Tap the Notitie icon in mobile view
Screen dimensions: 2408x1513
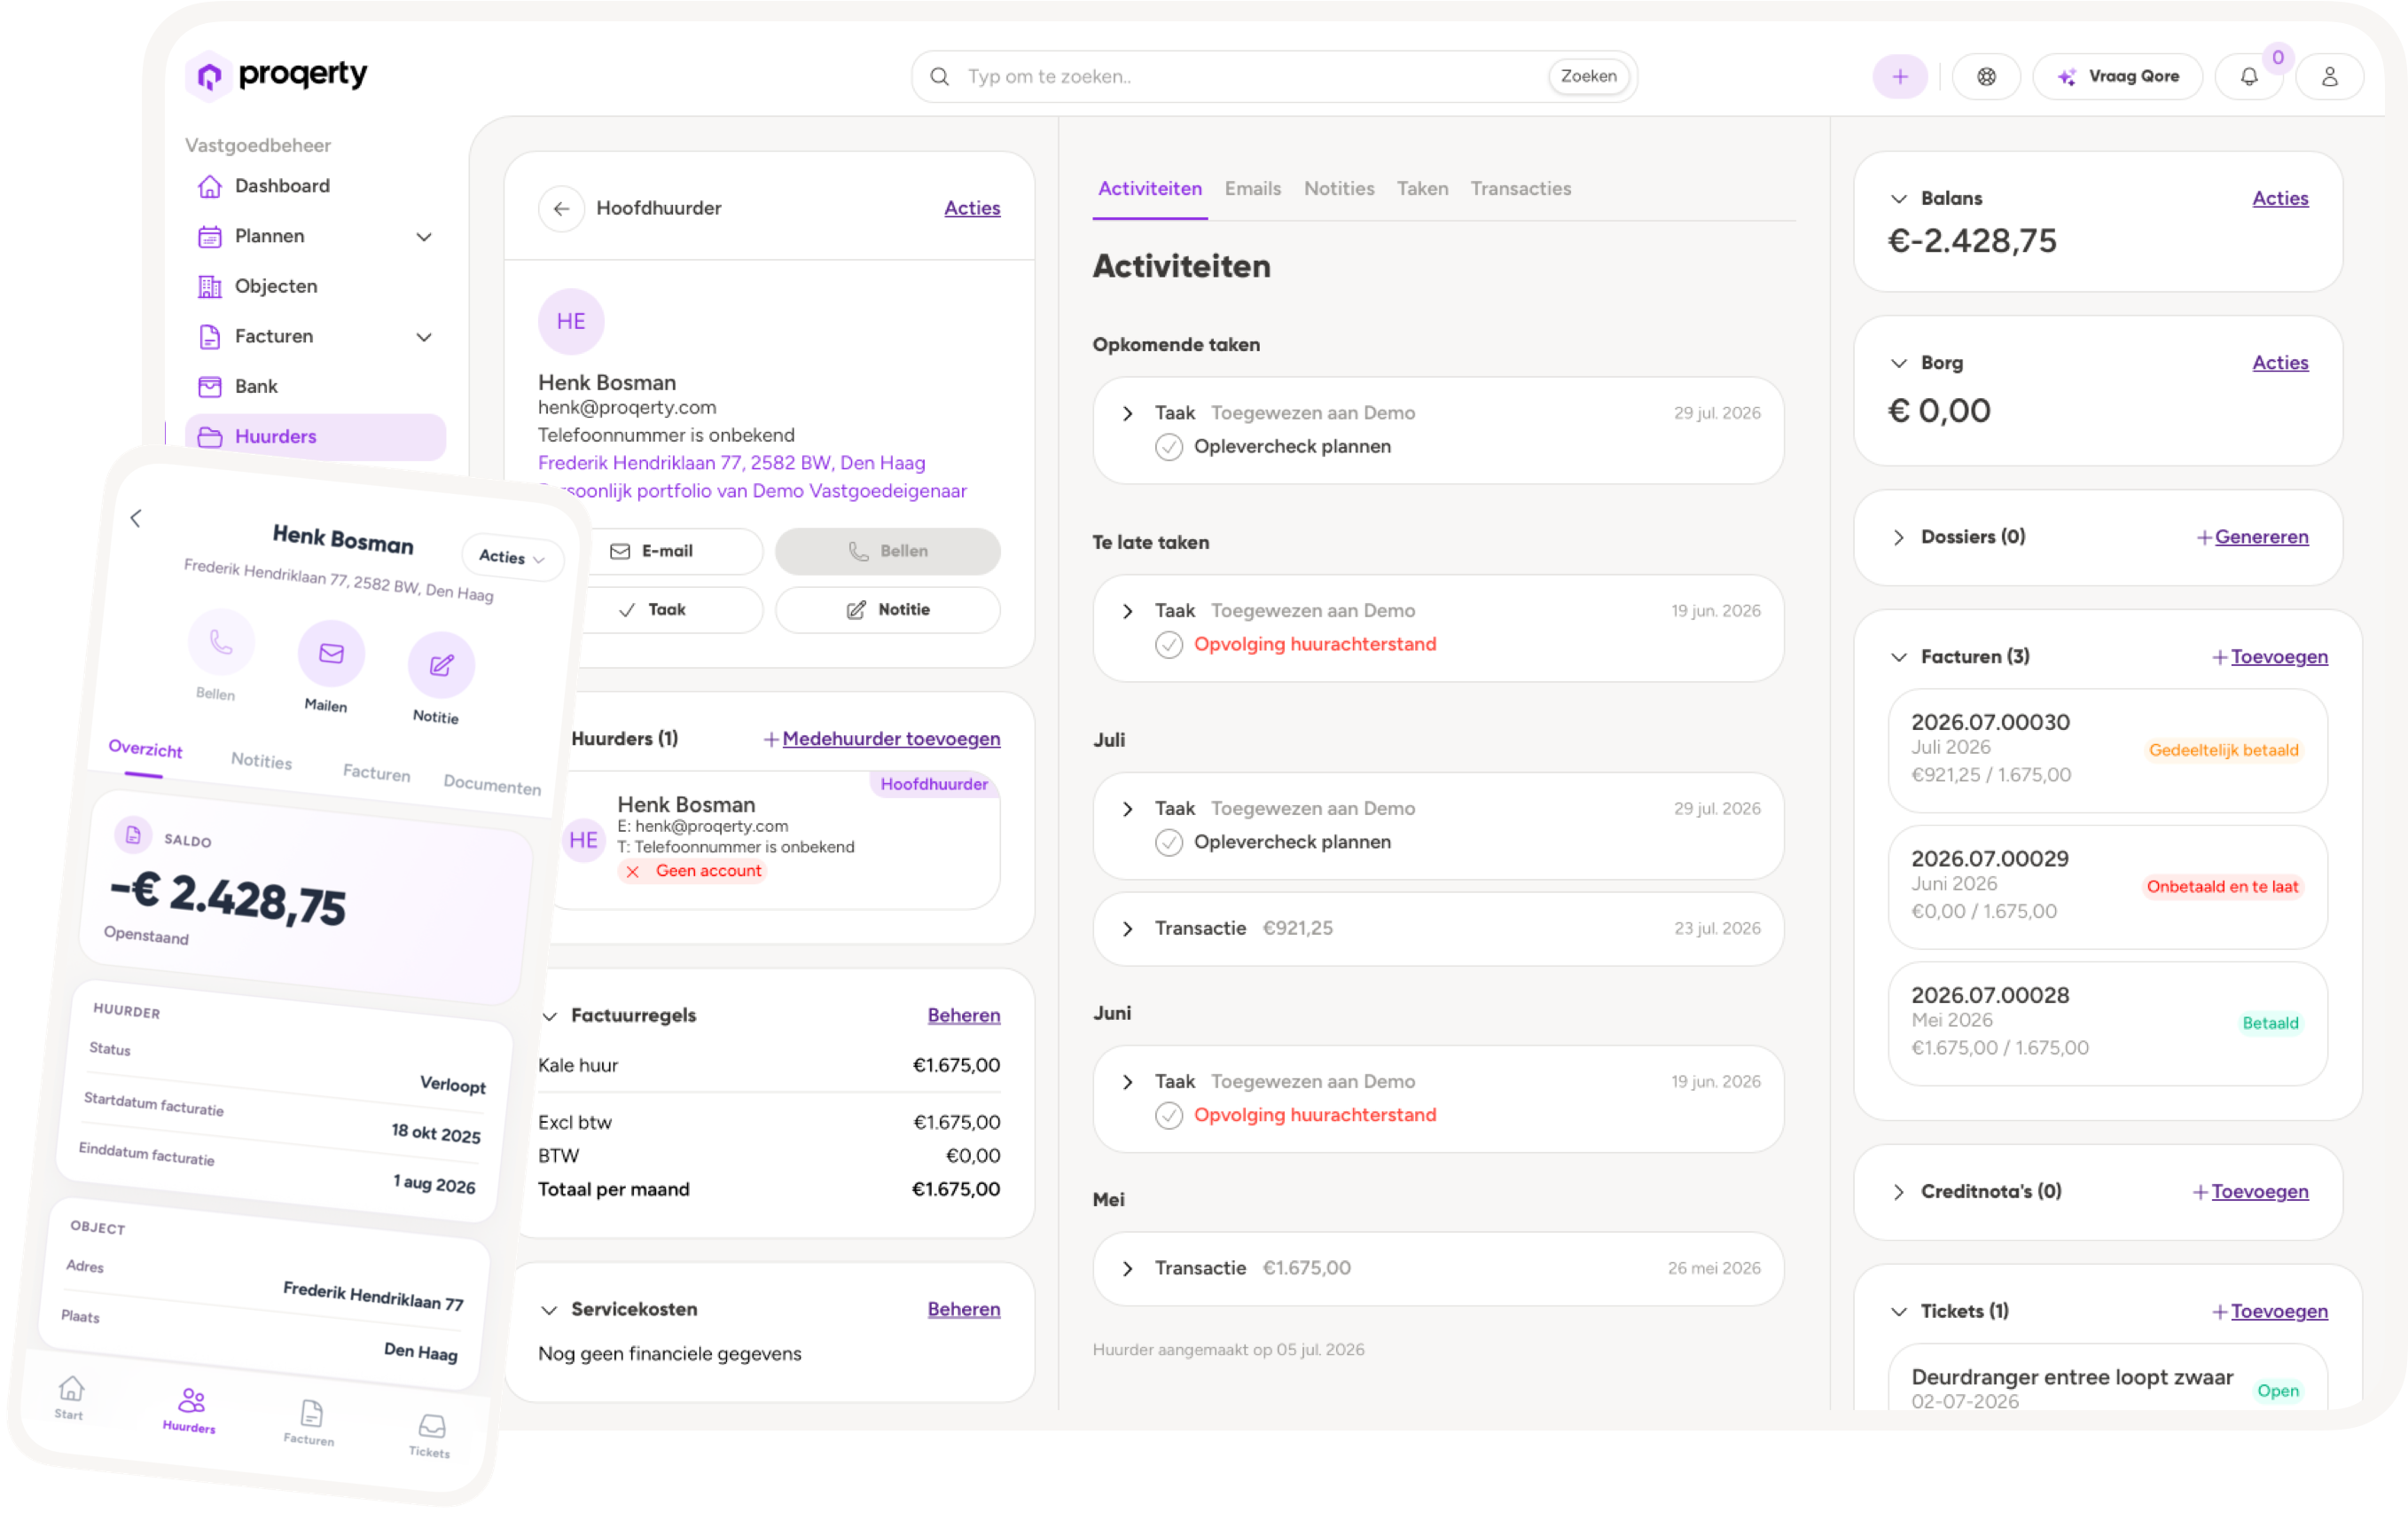click(x=441, y=665)
